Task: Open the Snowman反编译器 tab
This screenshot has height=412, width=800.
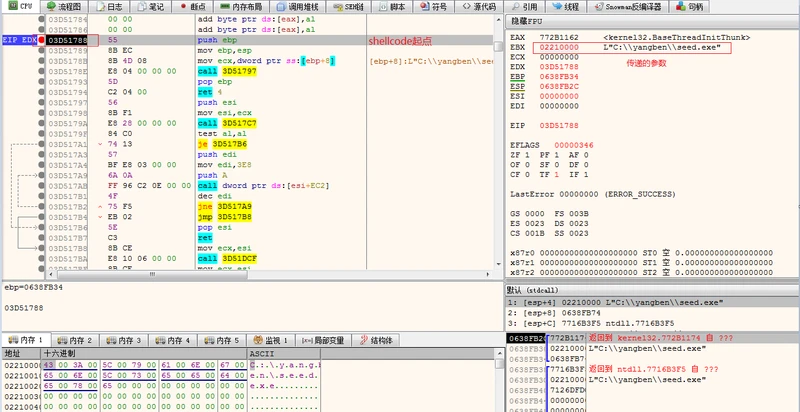Action: pyautogui.click(x=628, y=7)
